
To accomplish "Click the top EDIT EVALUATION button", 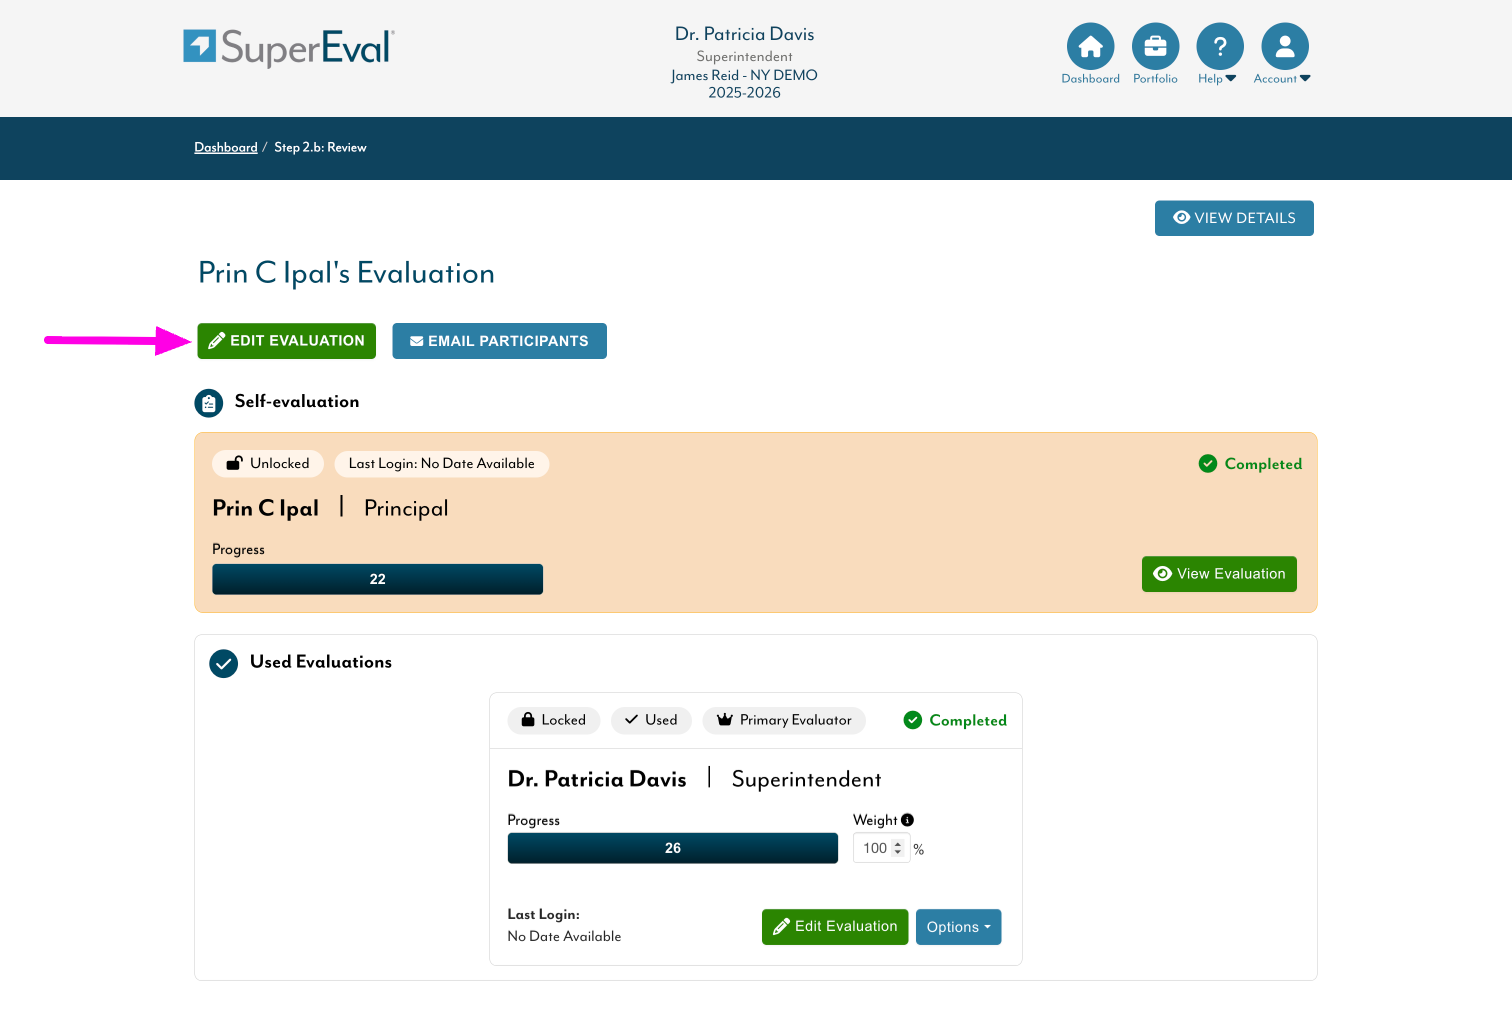I will 287,341.
